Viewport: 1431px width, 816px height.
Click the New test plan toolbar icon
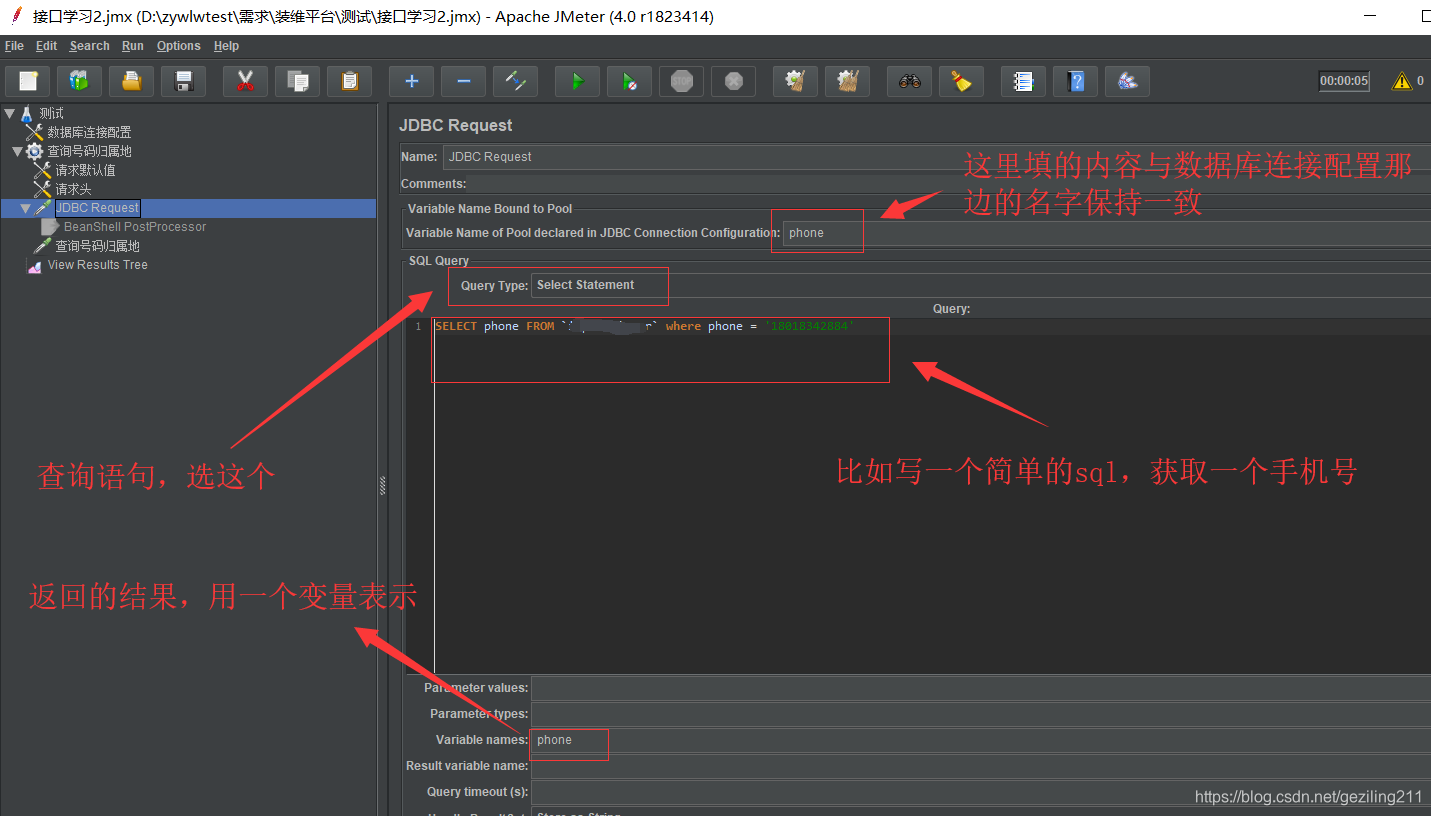[28, 81]
